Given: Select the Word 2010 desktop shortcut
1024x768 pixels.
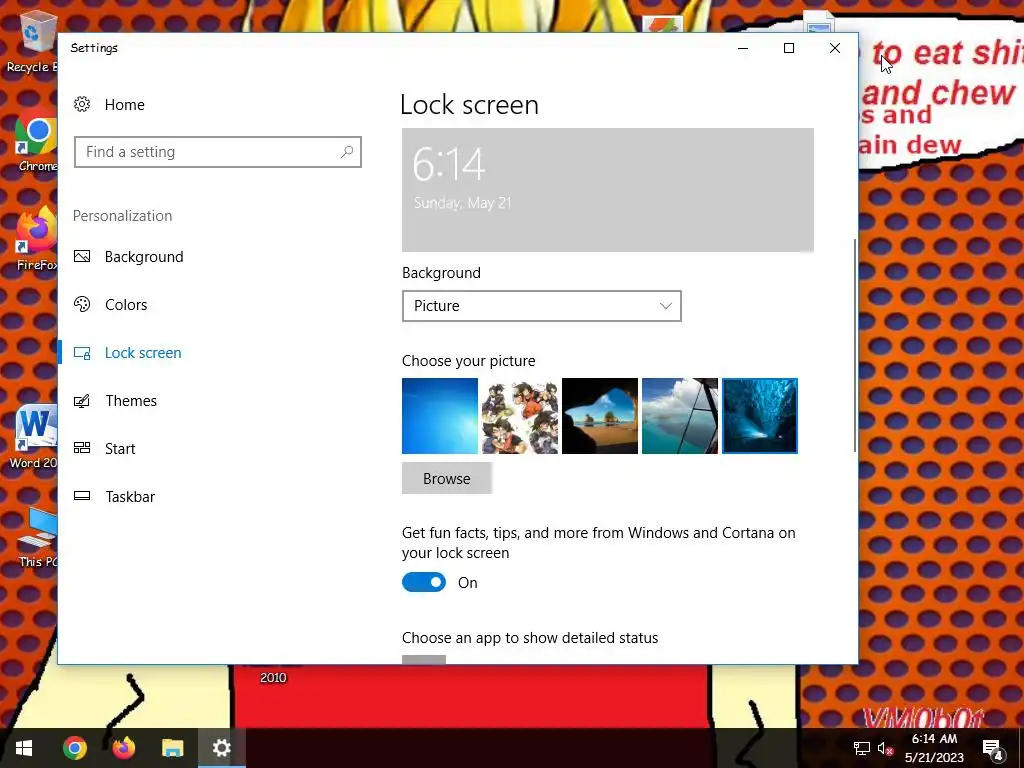Looking at the screenshot, I should point(33,437).
